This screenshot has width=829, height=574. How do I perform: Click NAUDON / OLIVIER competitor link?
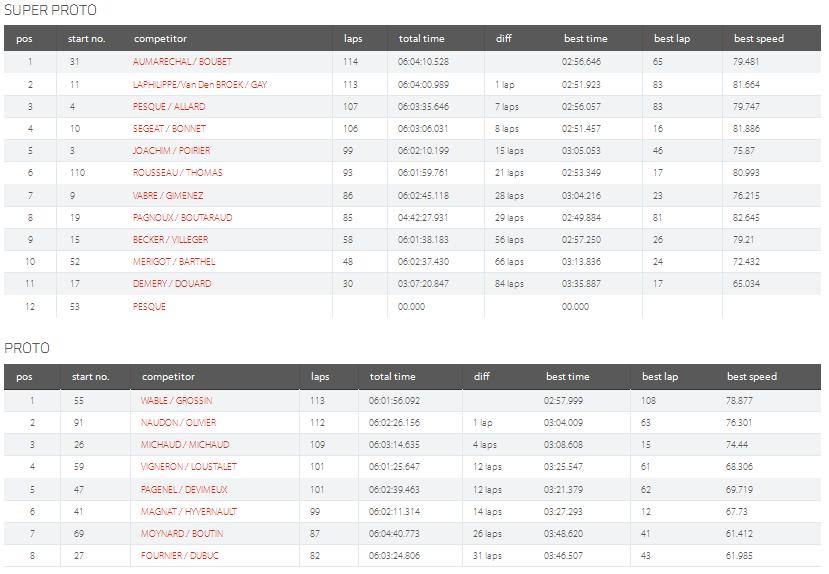coord(178,423)
